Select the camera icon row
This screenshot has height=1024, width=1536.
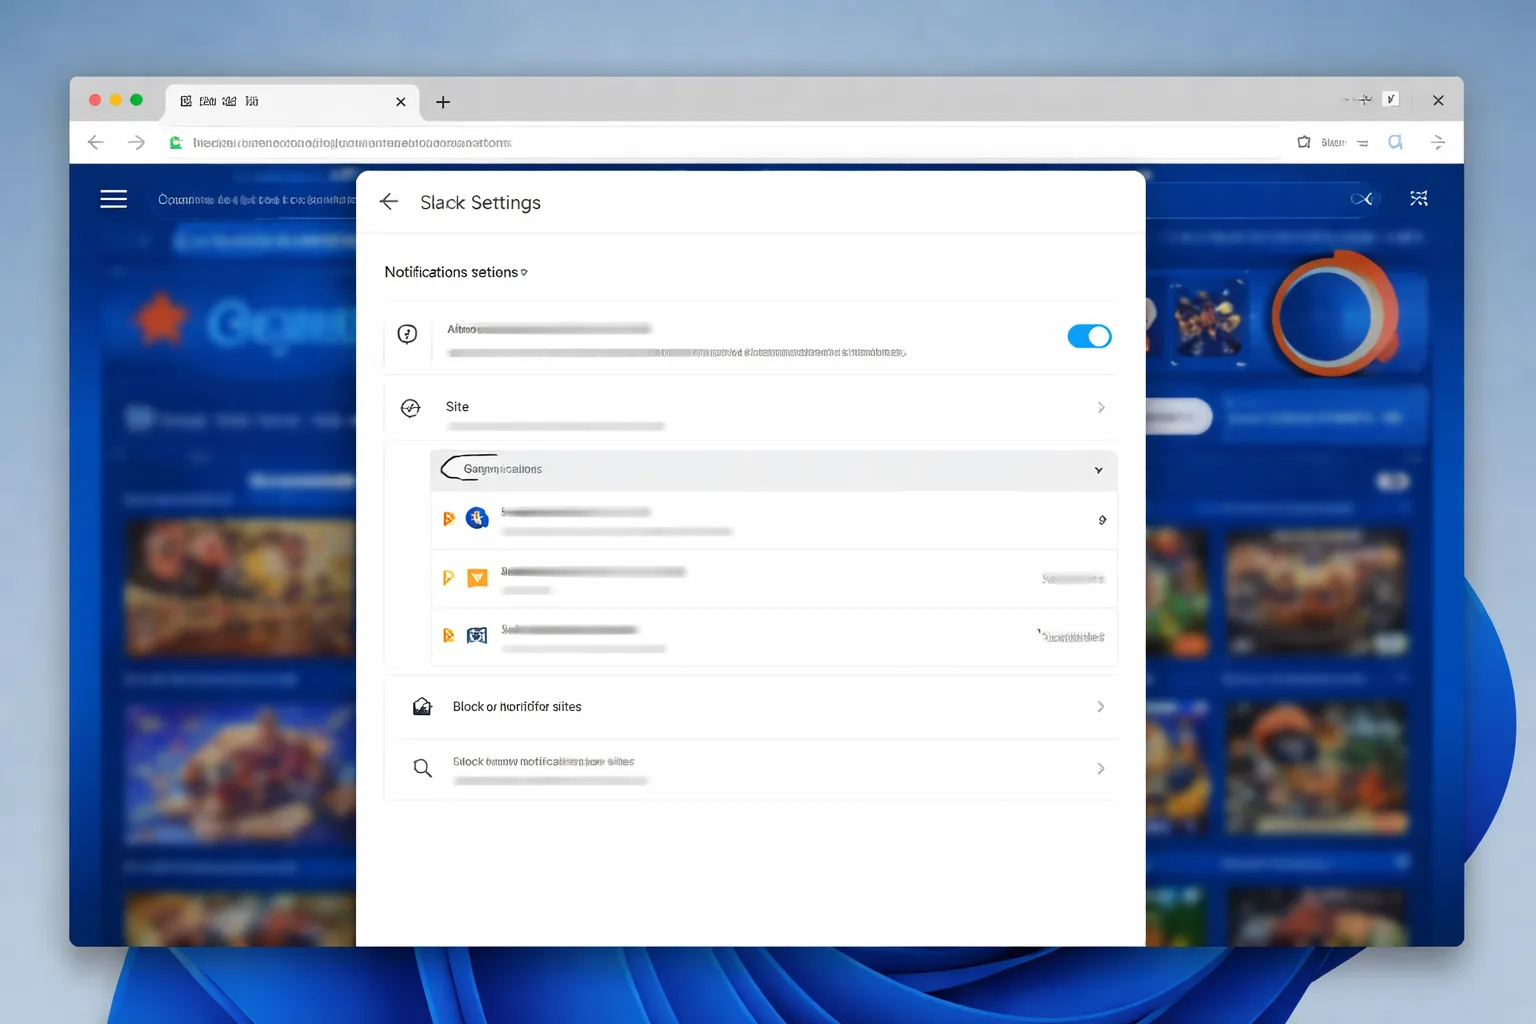pos(774,637)
